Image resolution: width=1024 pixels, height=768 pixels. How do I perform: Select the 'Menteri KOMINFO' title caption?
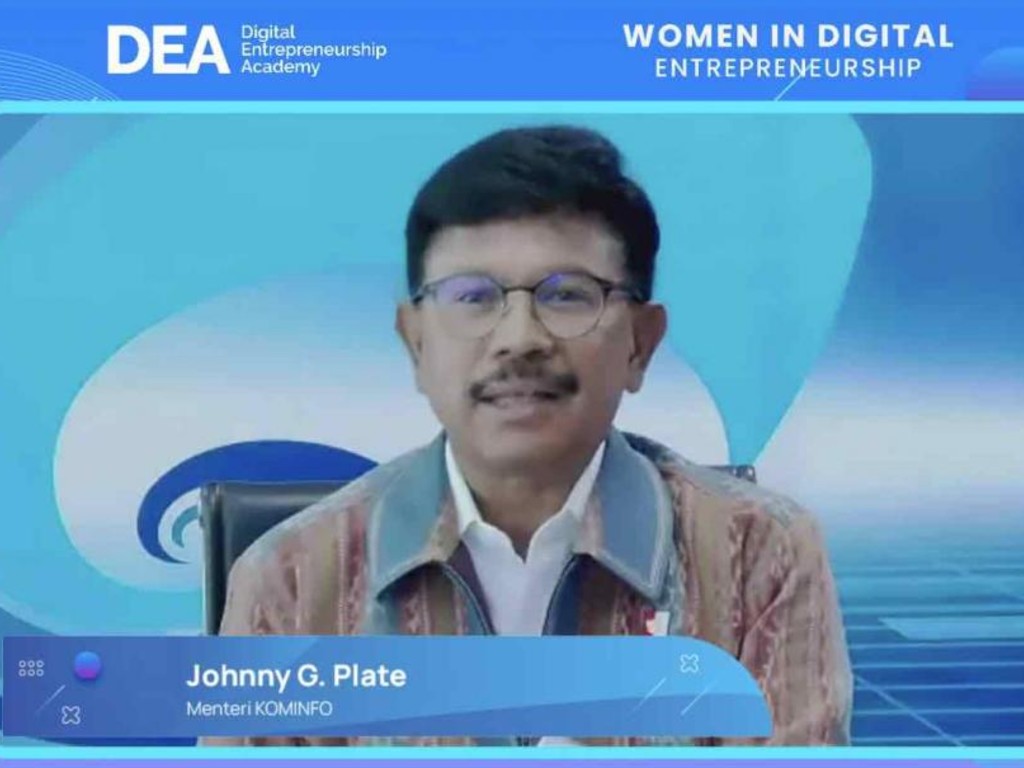(x=259, y=710)
